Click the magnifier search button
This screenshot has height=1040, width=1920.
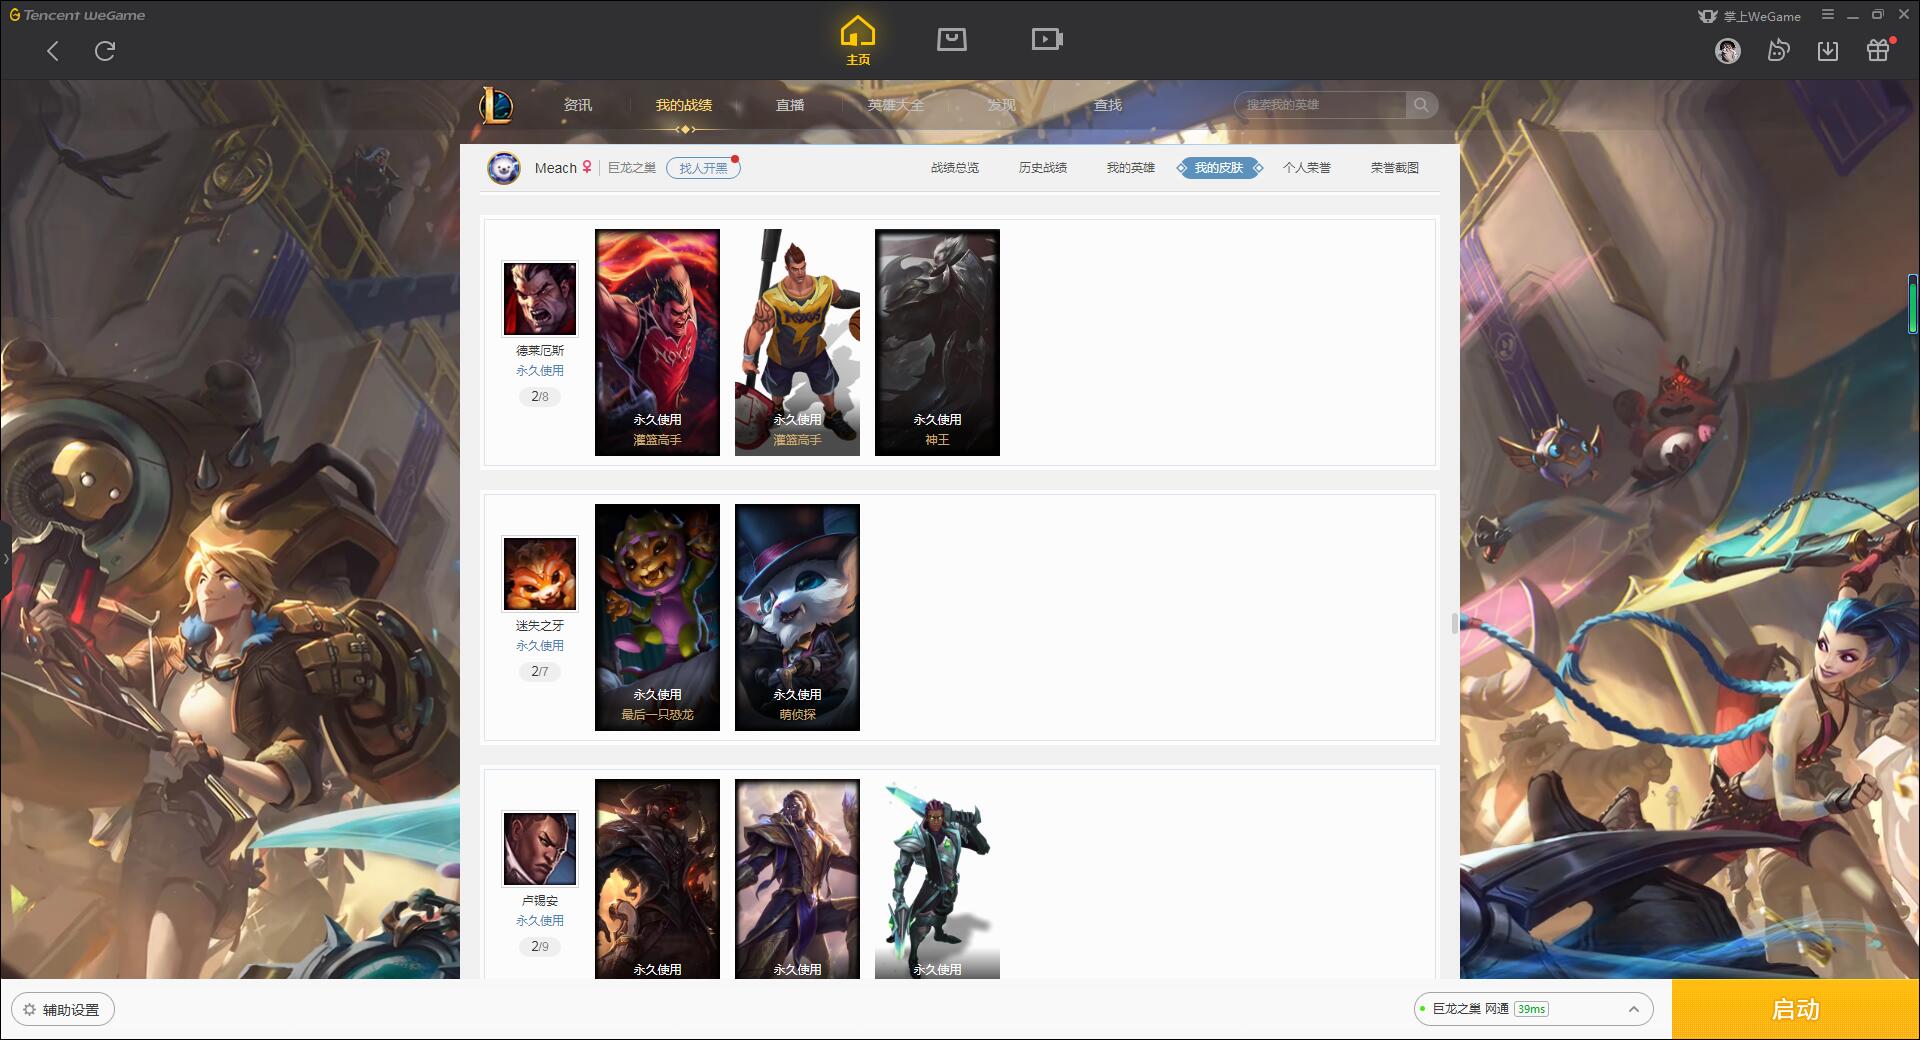(1421, 105)
